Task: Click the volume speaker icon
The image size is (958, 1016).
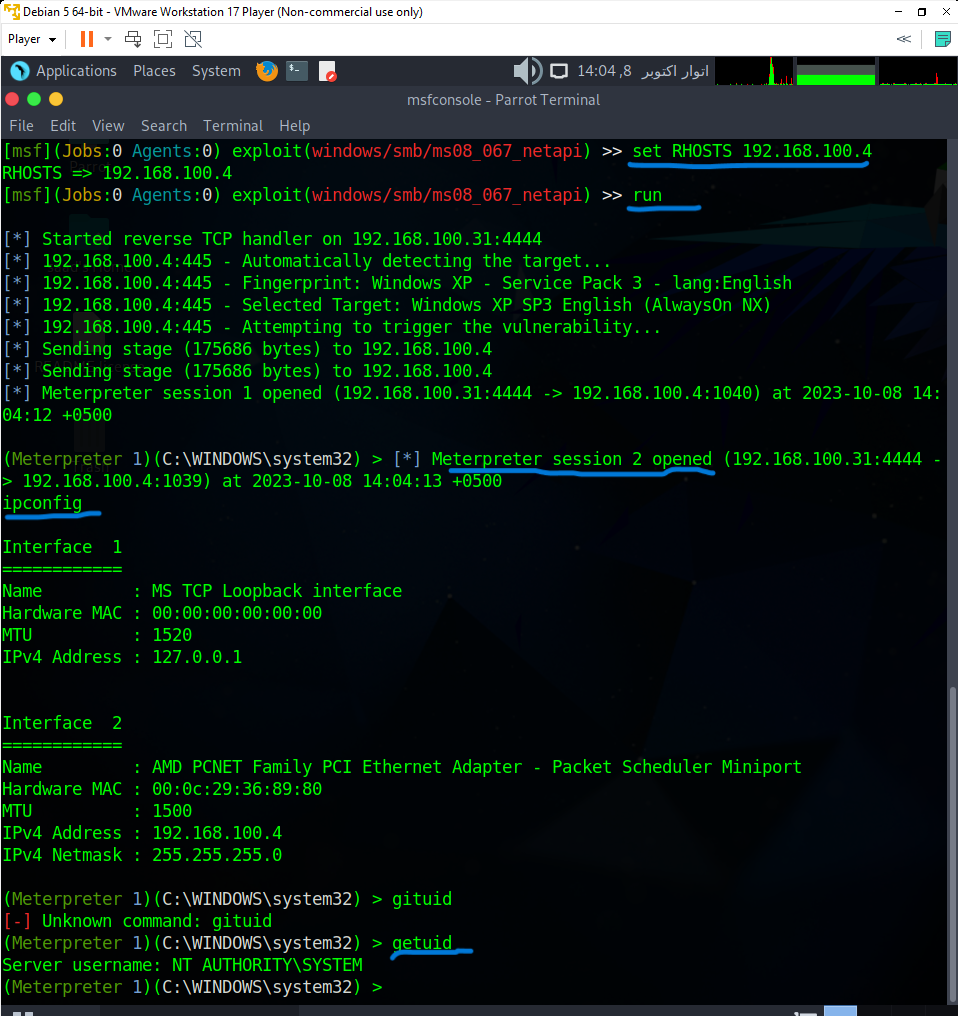Action: click(528, 71)
